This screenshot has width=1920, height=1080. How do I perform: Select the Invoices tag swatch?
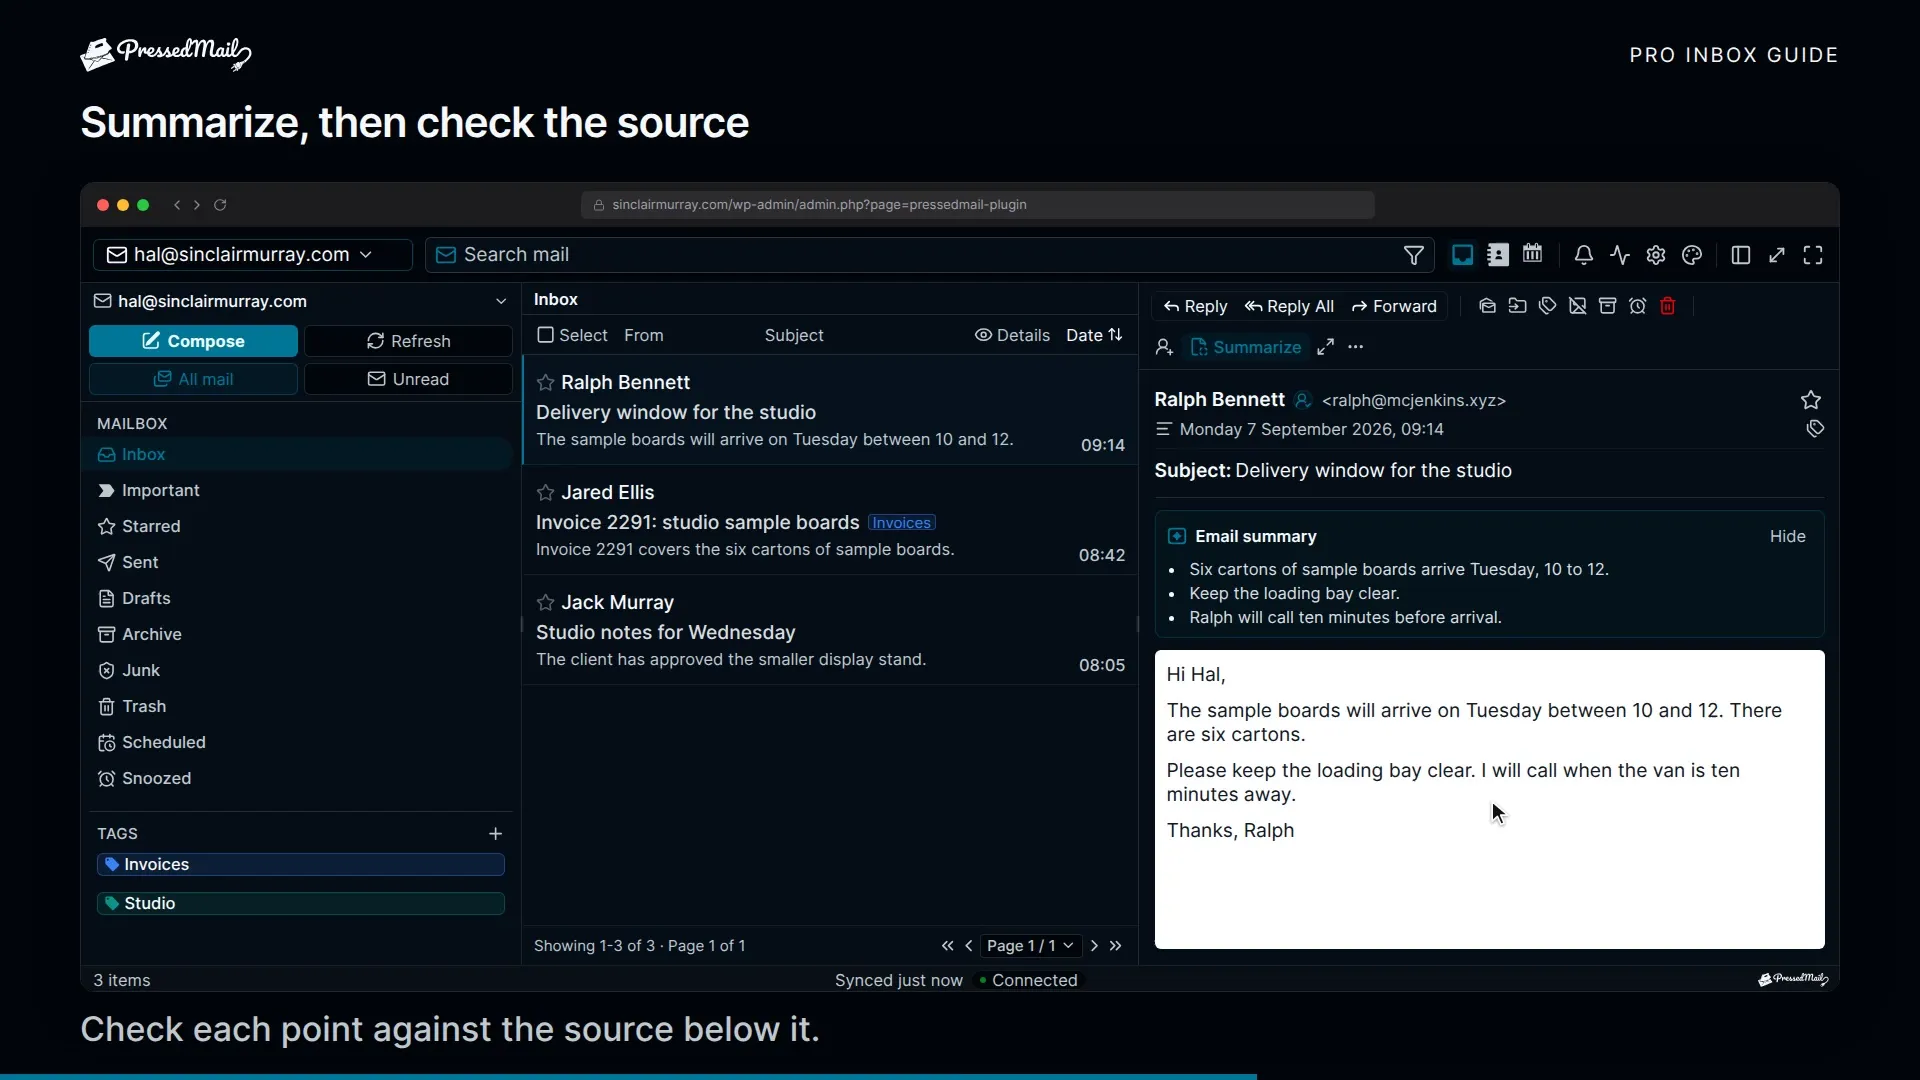[x=300, y=865]
